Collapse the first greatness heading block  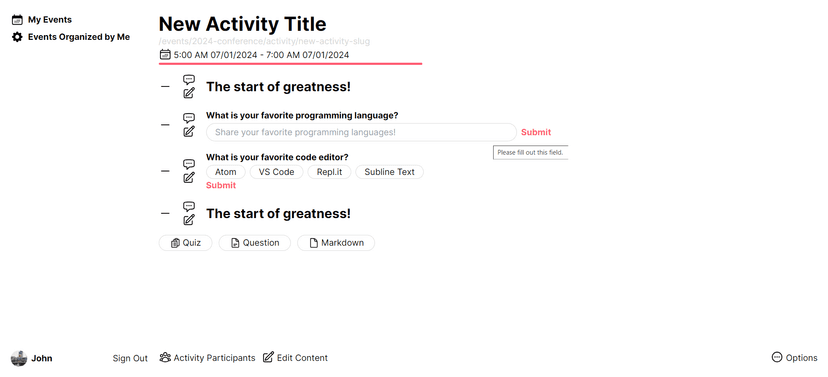[x=165, y=87]
